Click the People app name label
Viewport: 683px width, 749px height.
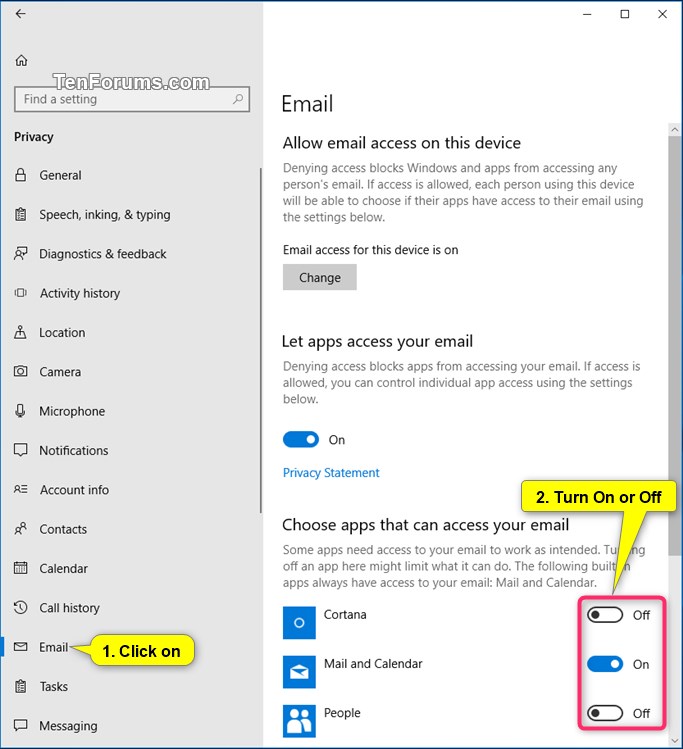[342, 713]
